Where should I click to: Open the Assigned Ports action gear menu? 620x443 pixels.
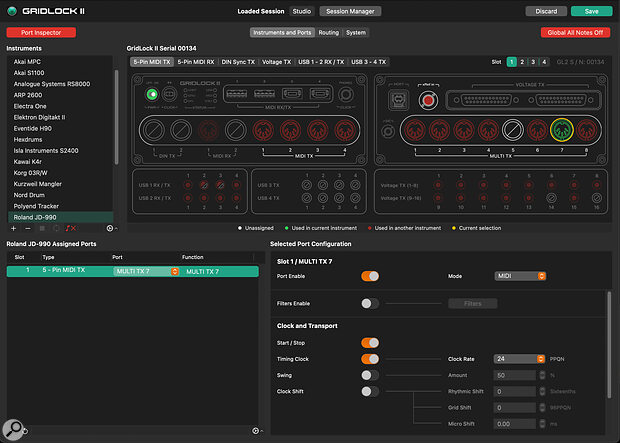257,430
